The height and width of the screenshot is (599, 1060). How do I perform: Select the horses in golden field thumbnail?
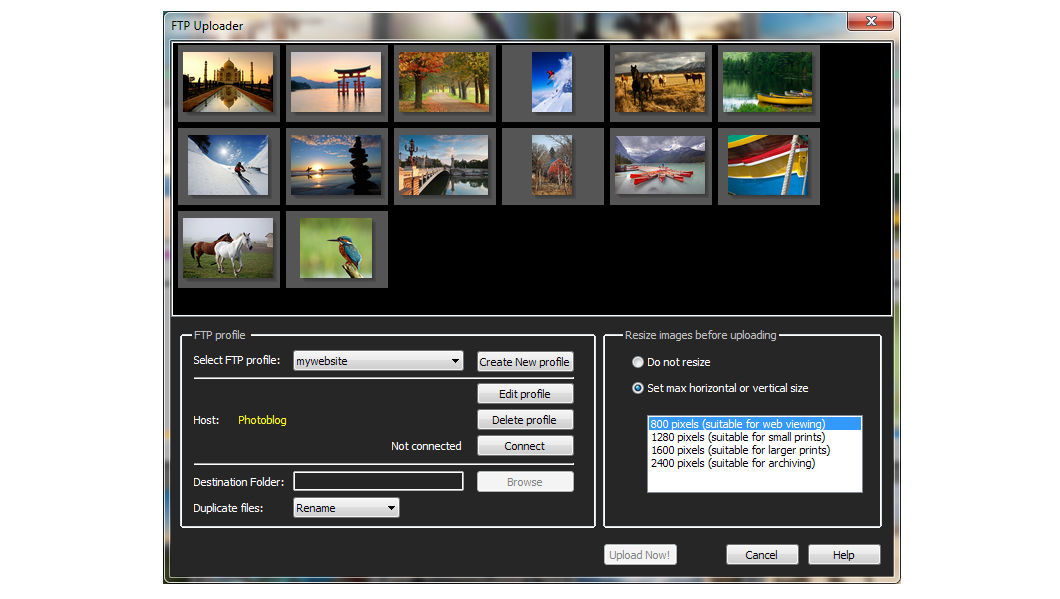[660, 82]
